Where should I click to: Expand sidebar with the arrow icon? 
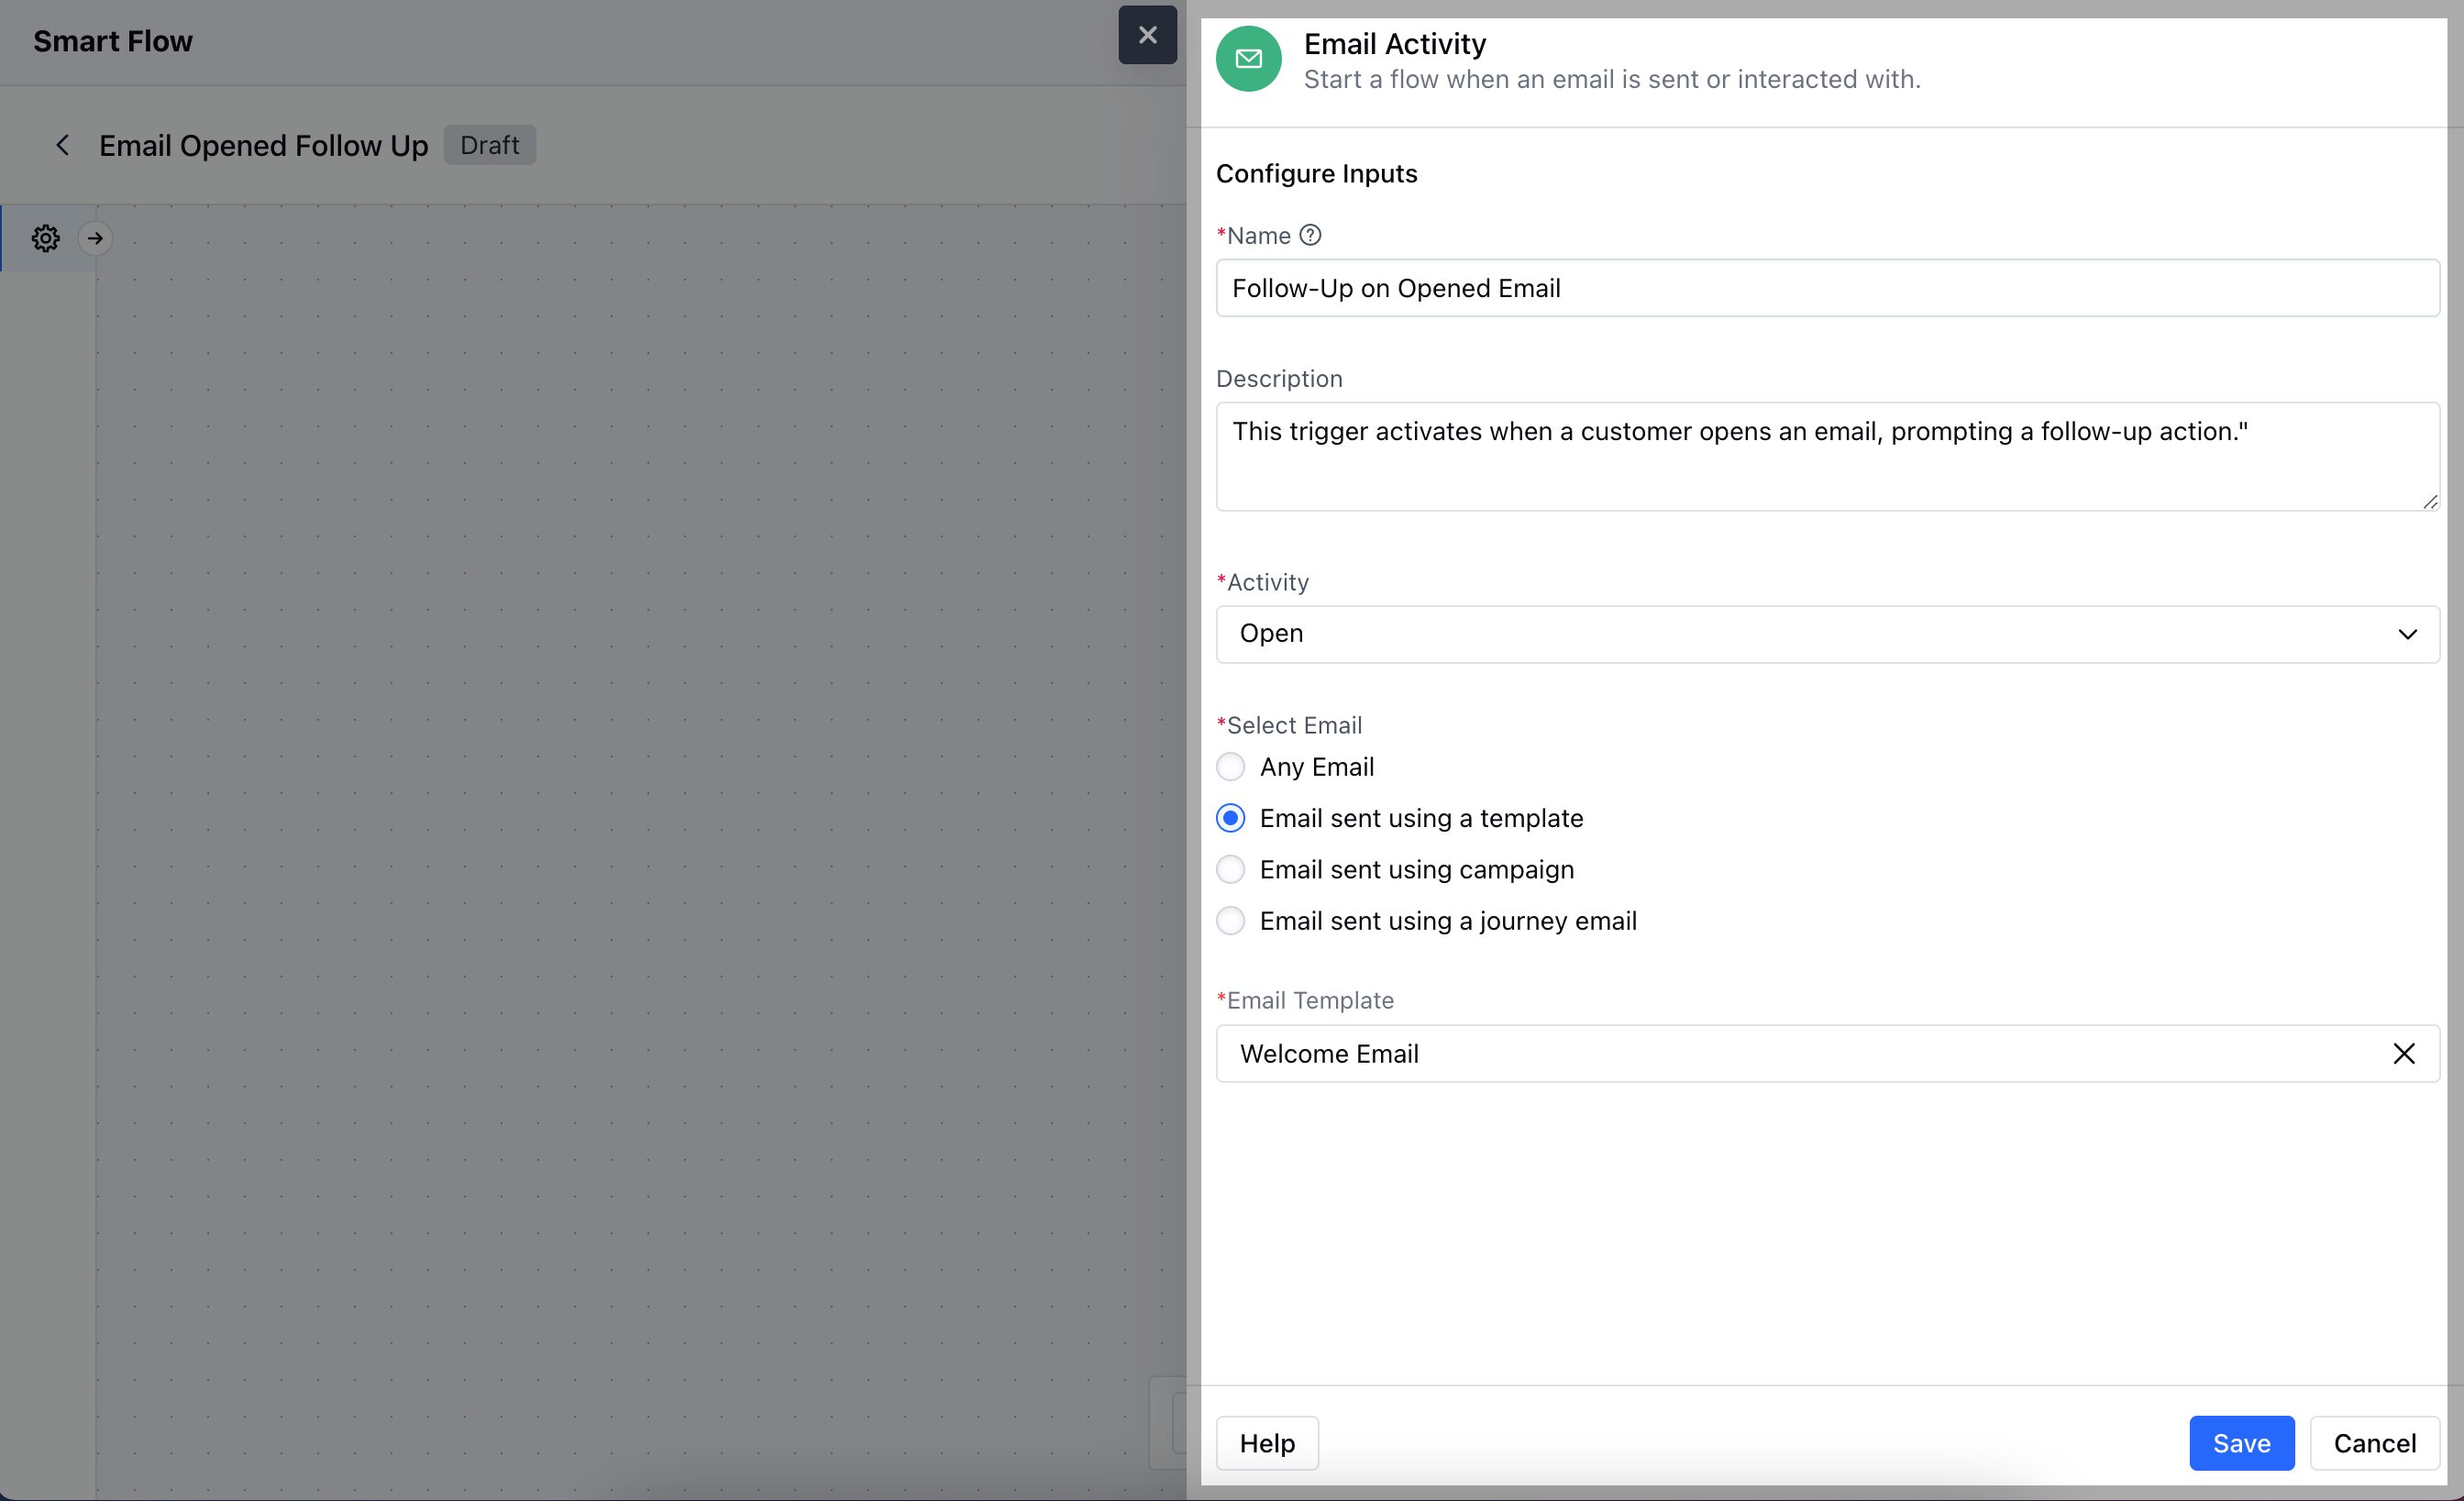point(96,238)
